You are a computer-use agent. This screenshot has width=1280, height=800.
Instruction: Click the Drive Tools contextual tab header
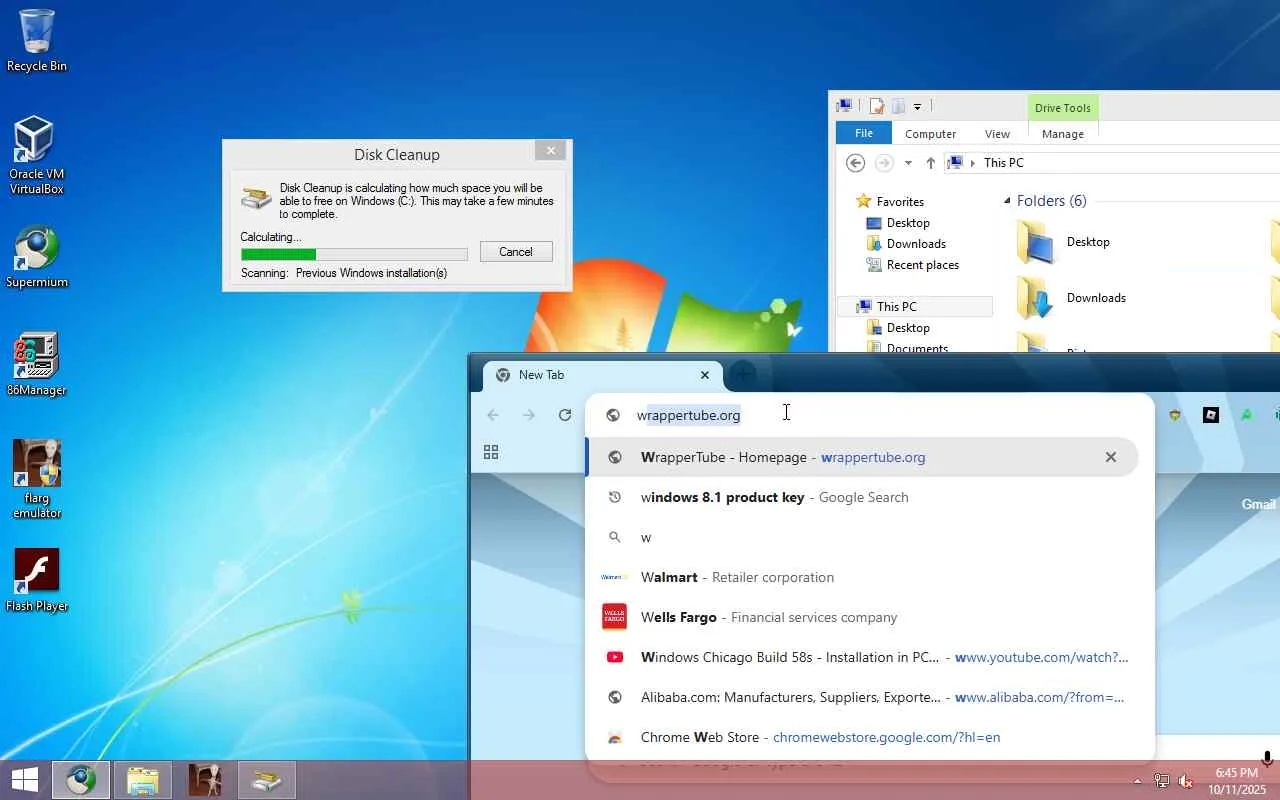click(x=1062, y=108)
